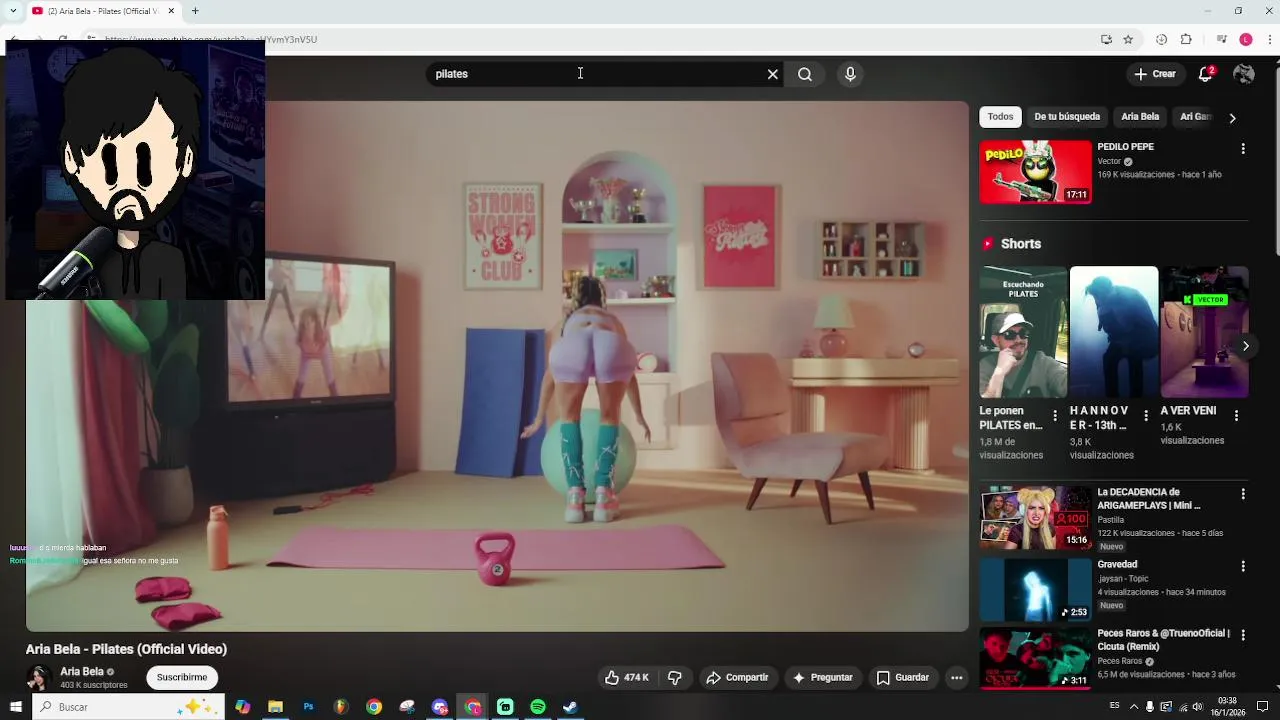Image resolution: width=1280 pixels, height=720 pixels.
Task: Open Chrome downloads icon
Action: 1161,40
